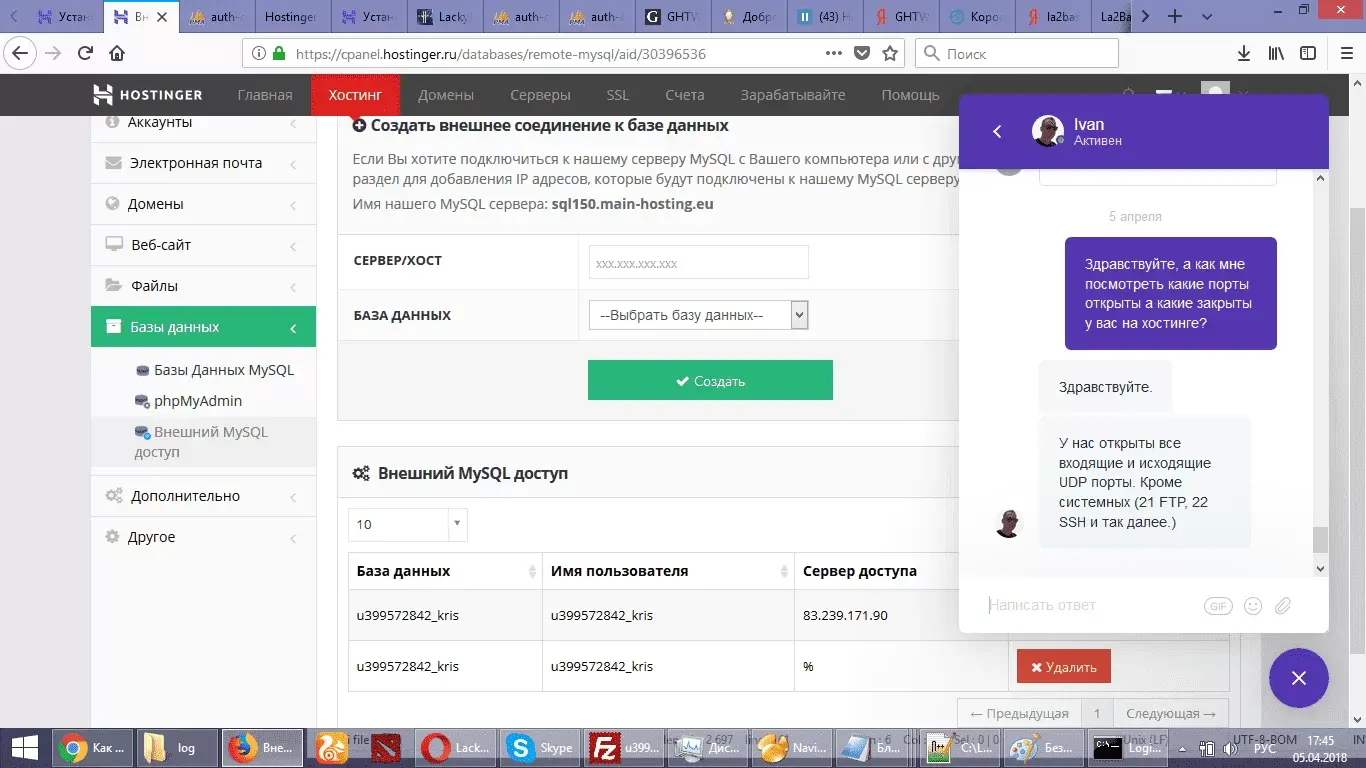Go back in chat using the left arrow
The width and height of the screenshot is (1366, 768).
pos(996,131)
